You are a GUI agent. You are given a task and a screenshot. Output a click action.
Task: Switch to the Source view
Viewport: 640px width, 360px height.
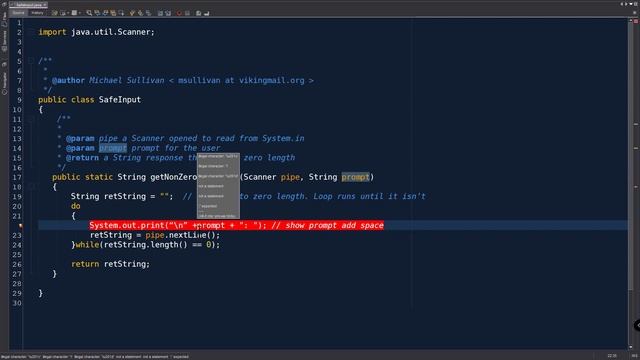[x=18, y=13]
